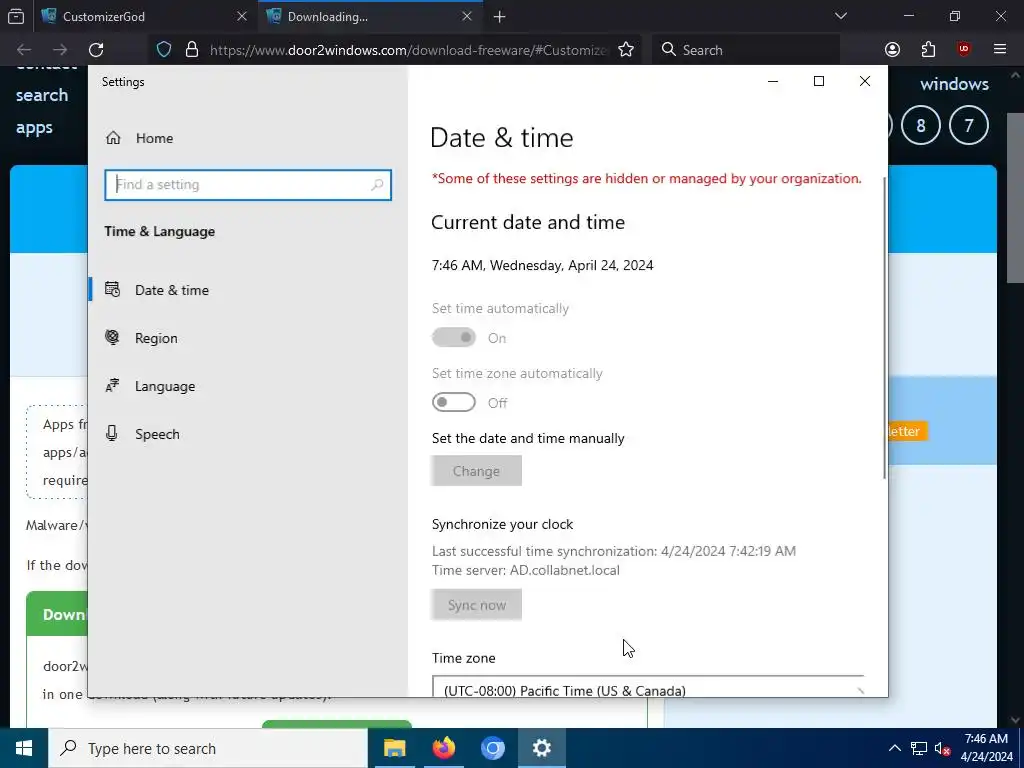Image resolution: width=1024 pixels, height=768 pixels.
Task: Open the Firefox account icon
Action: [892, 50]
